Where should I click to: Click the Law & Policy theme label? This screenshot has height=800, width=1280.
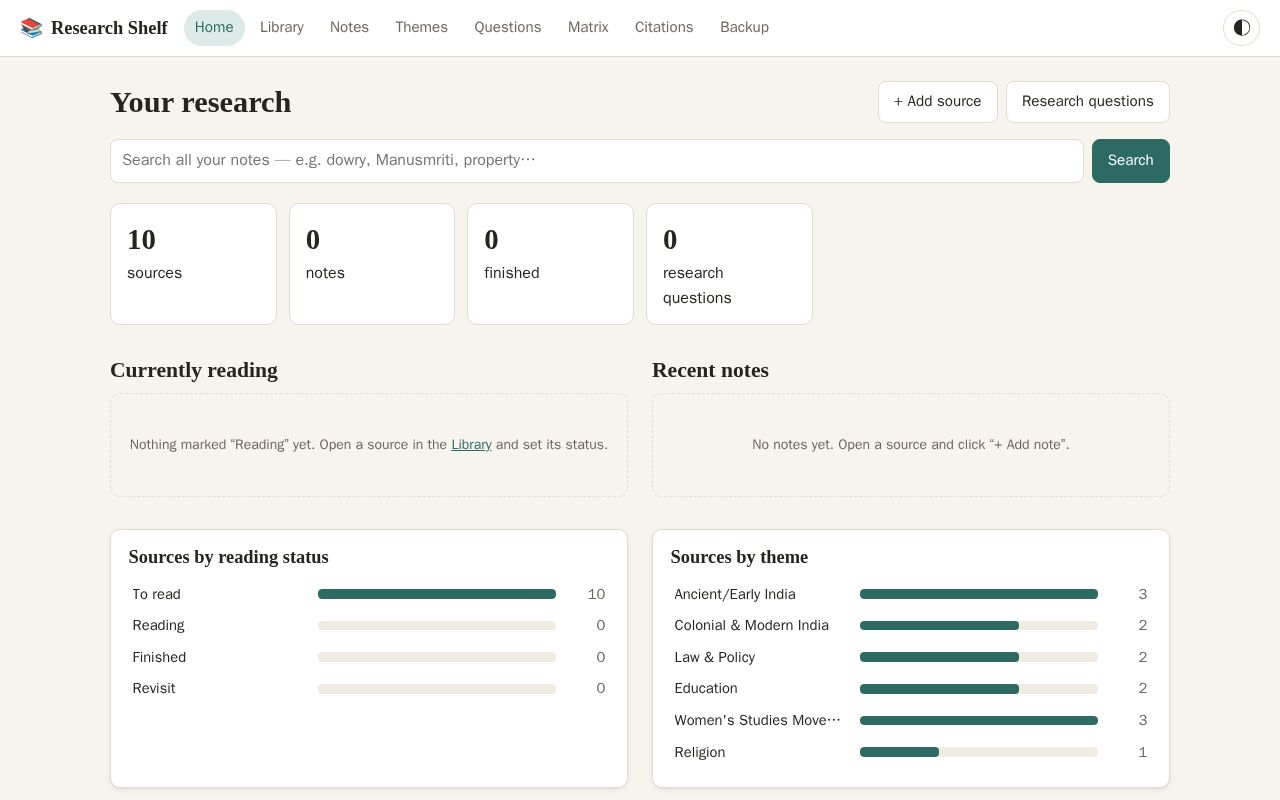(714, 657)
